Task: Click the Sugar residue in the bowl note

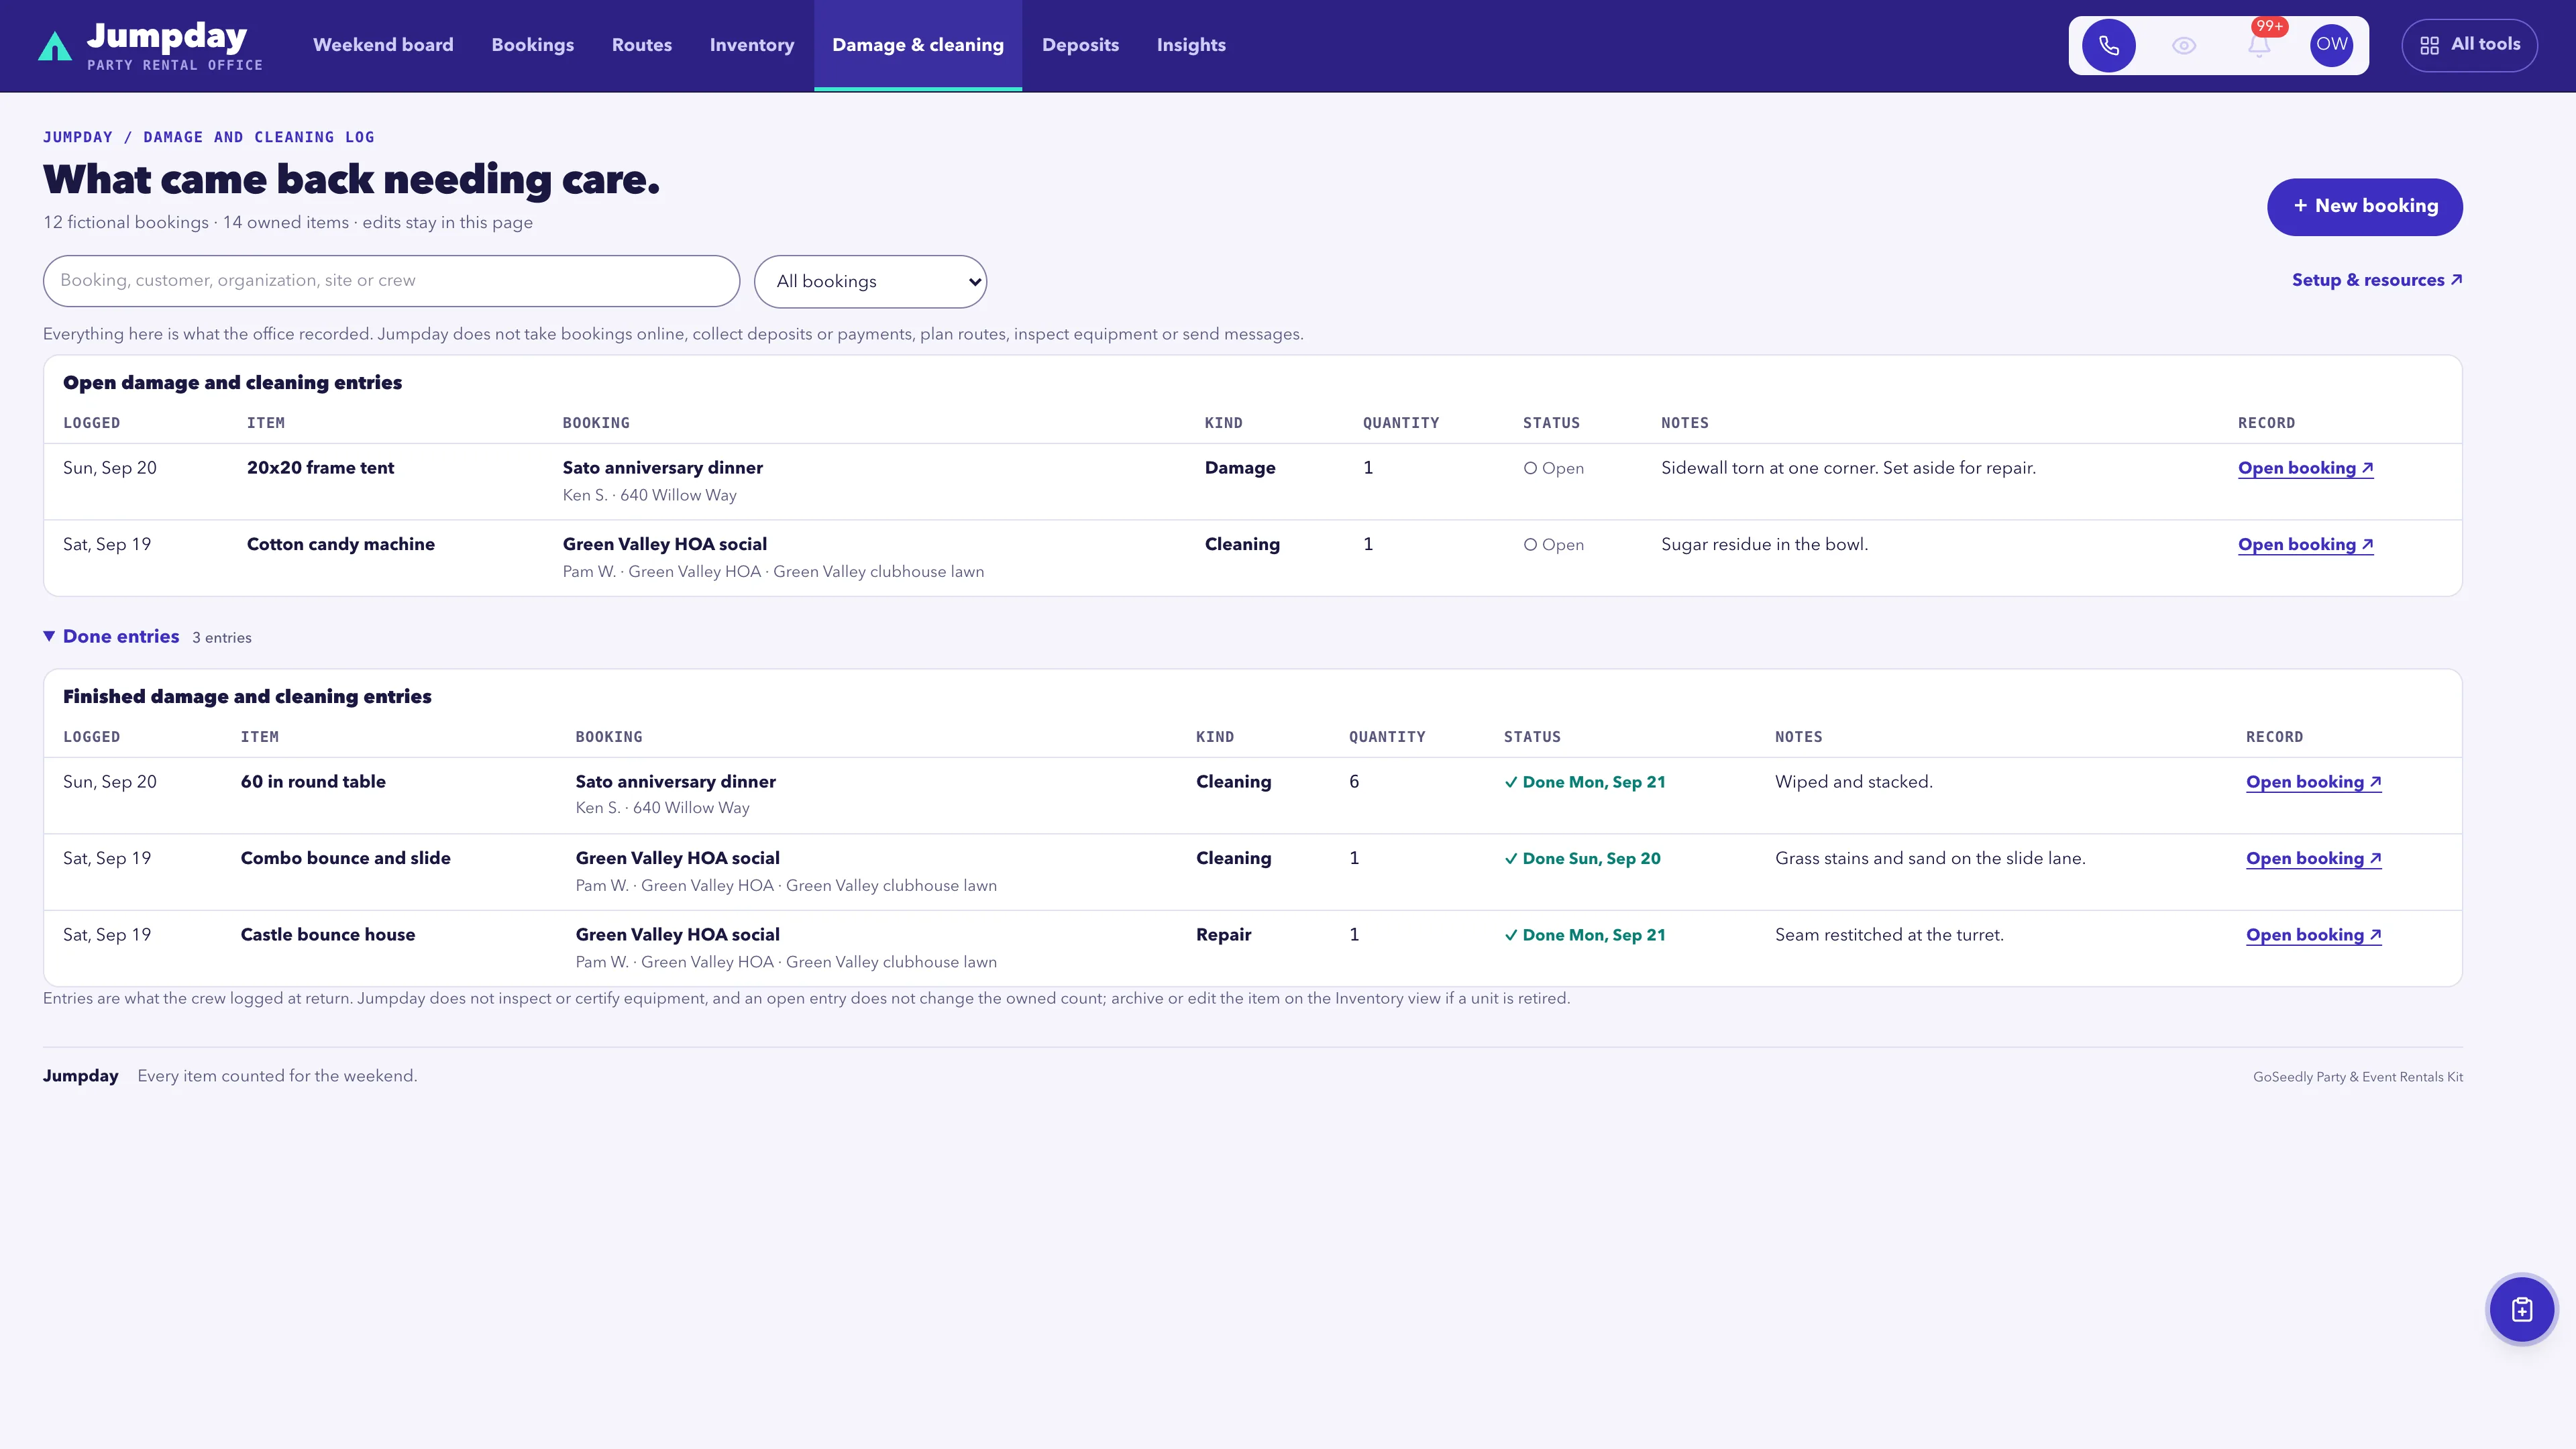Action: [x=1764, y=545]
